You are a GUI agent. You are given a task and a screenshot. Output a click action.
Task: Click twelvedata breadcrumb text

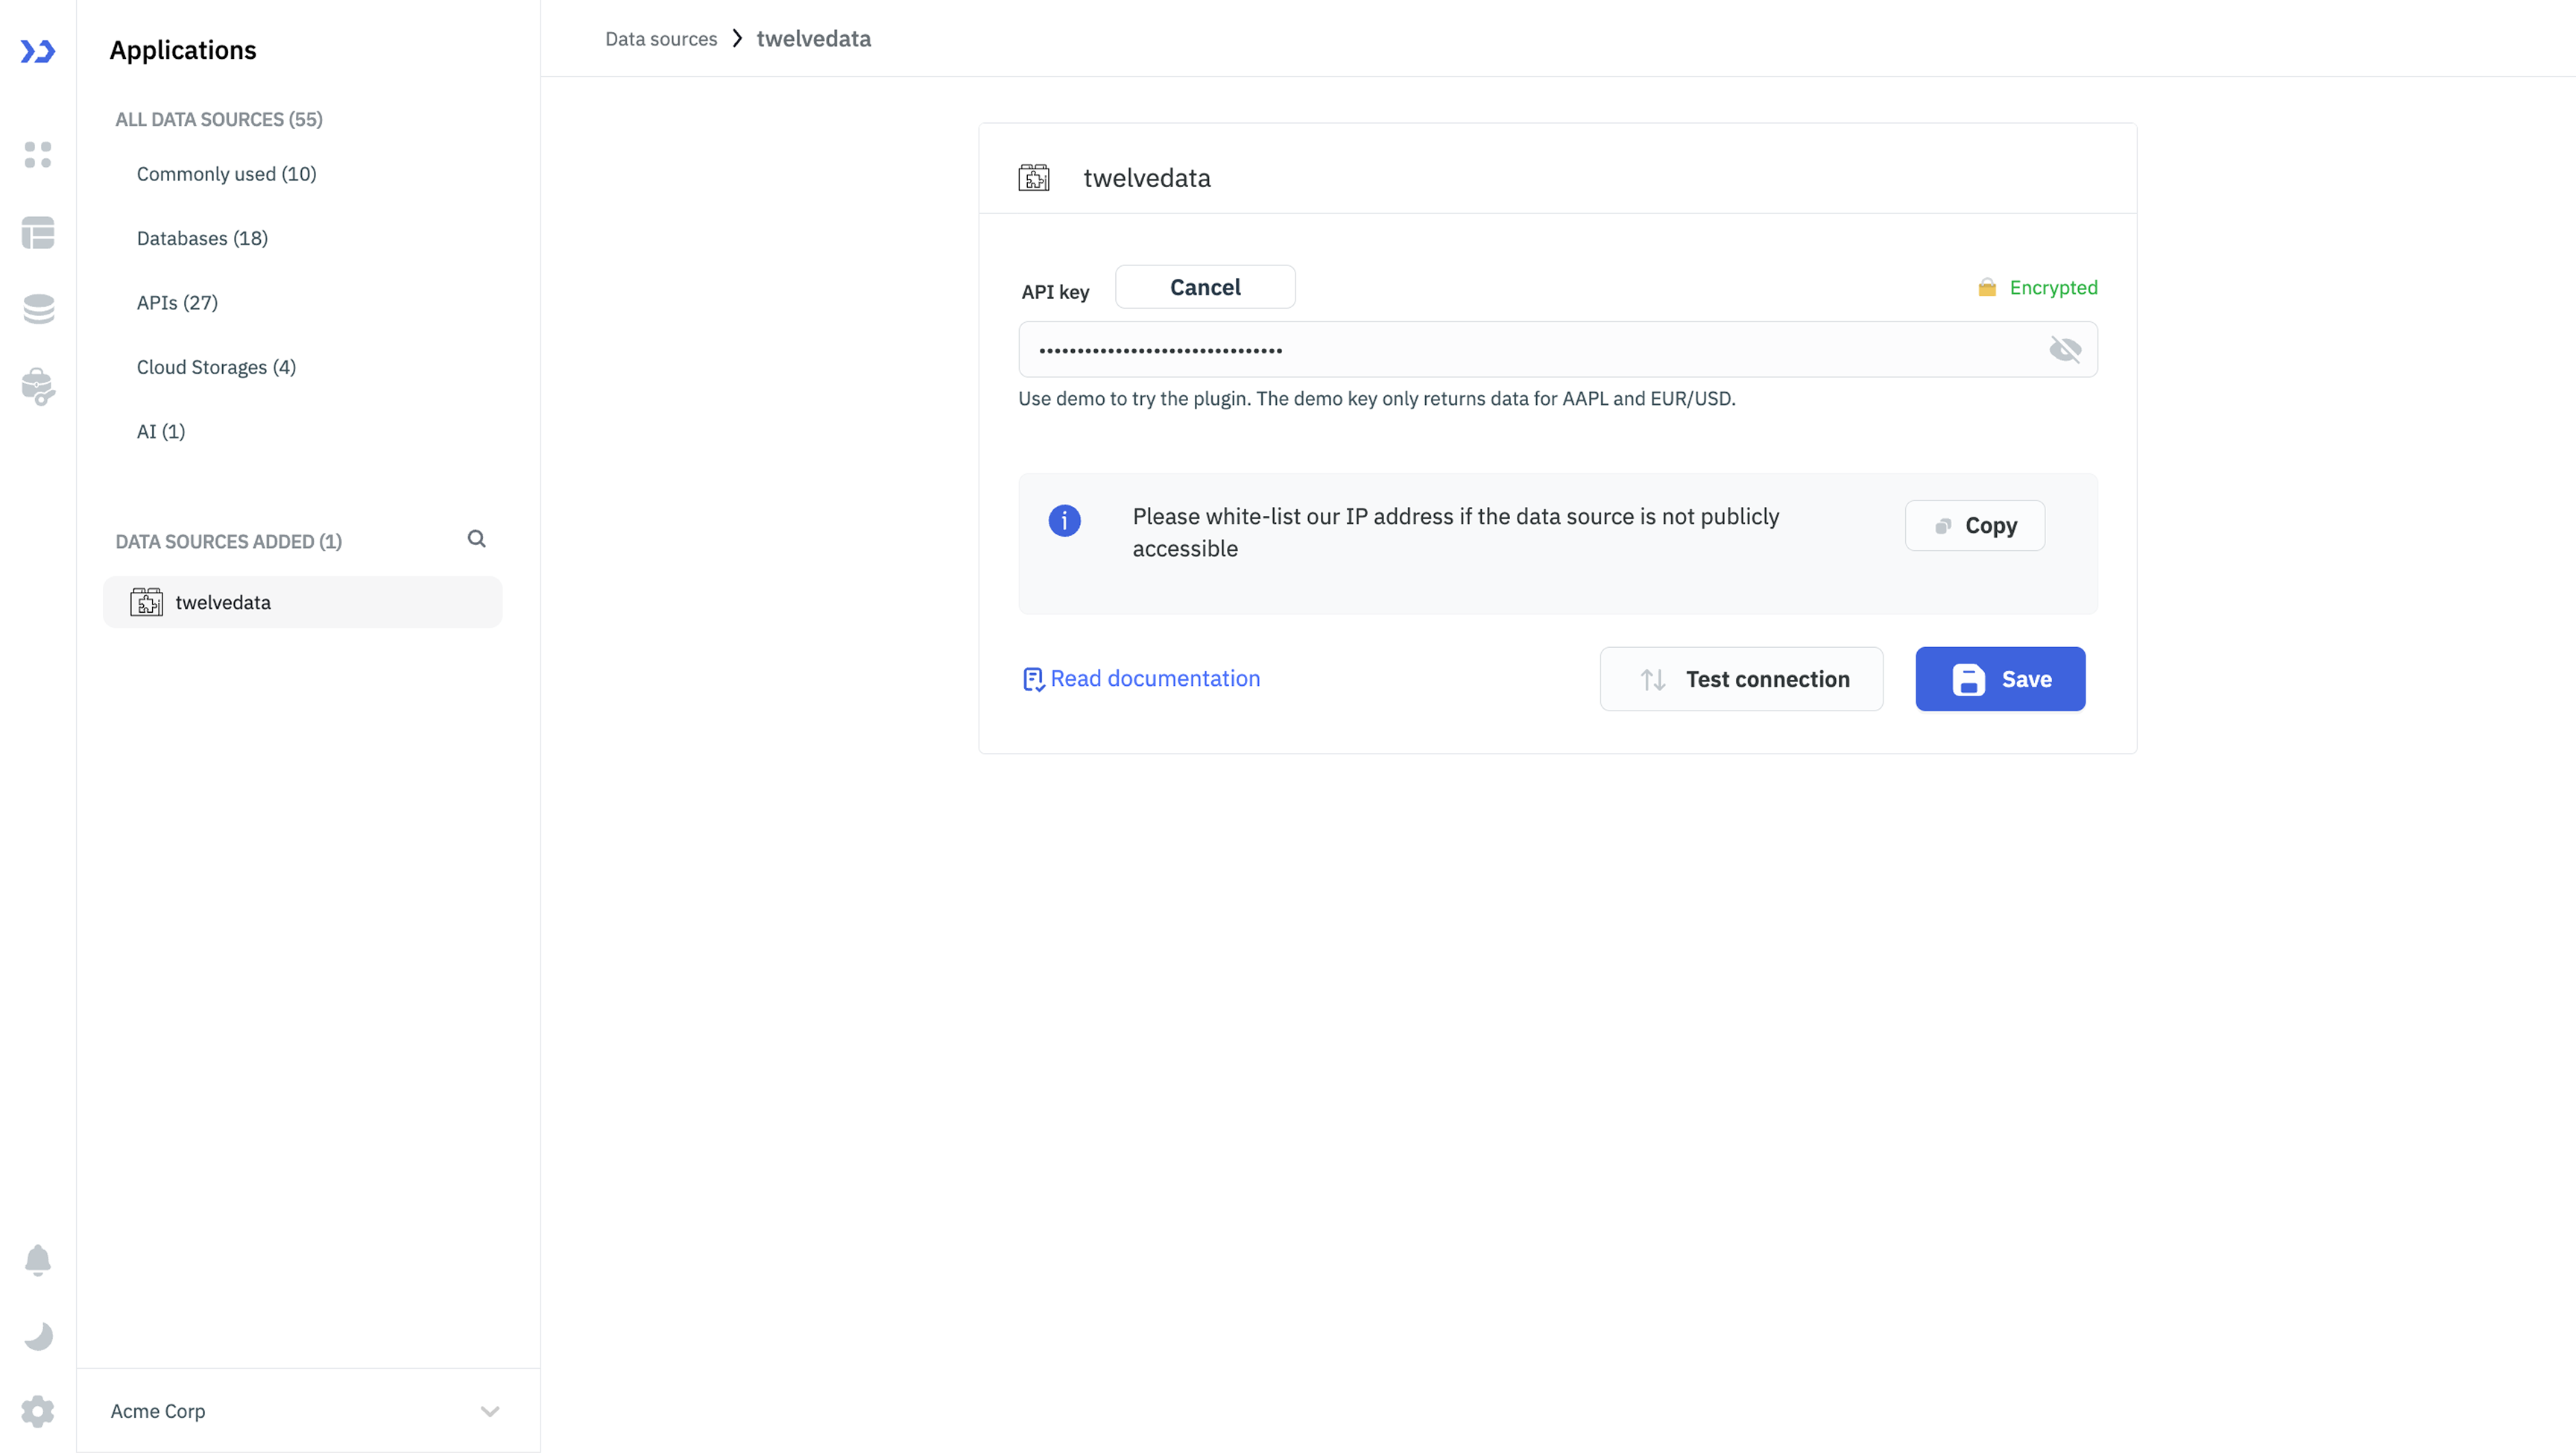814,39
